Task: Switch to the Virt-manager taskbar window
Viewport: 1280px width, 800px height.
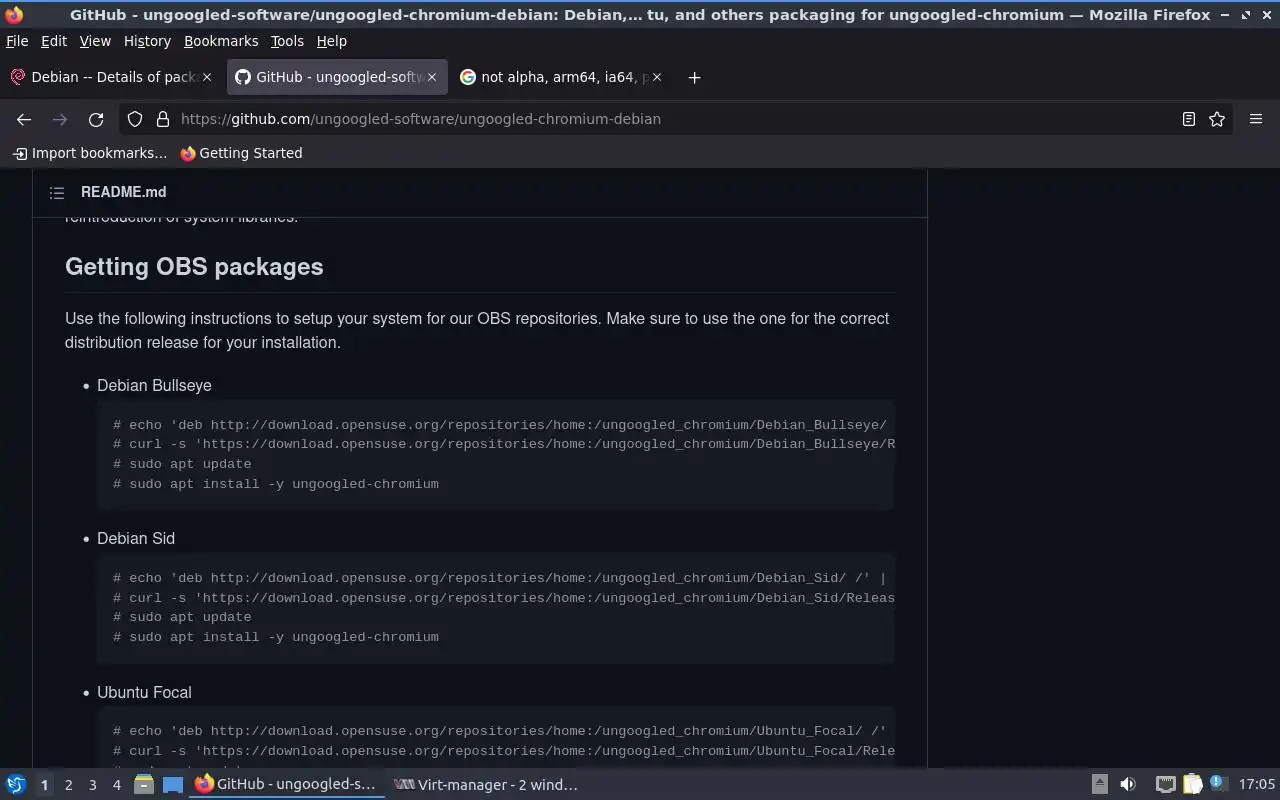Action: click(x=487, y=785)
